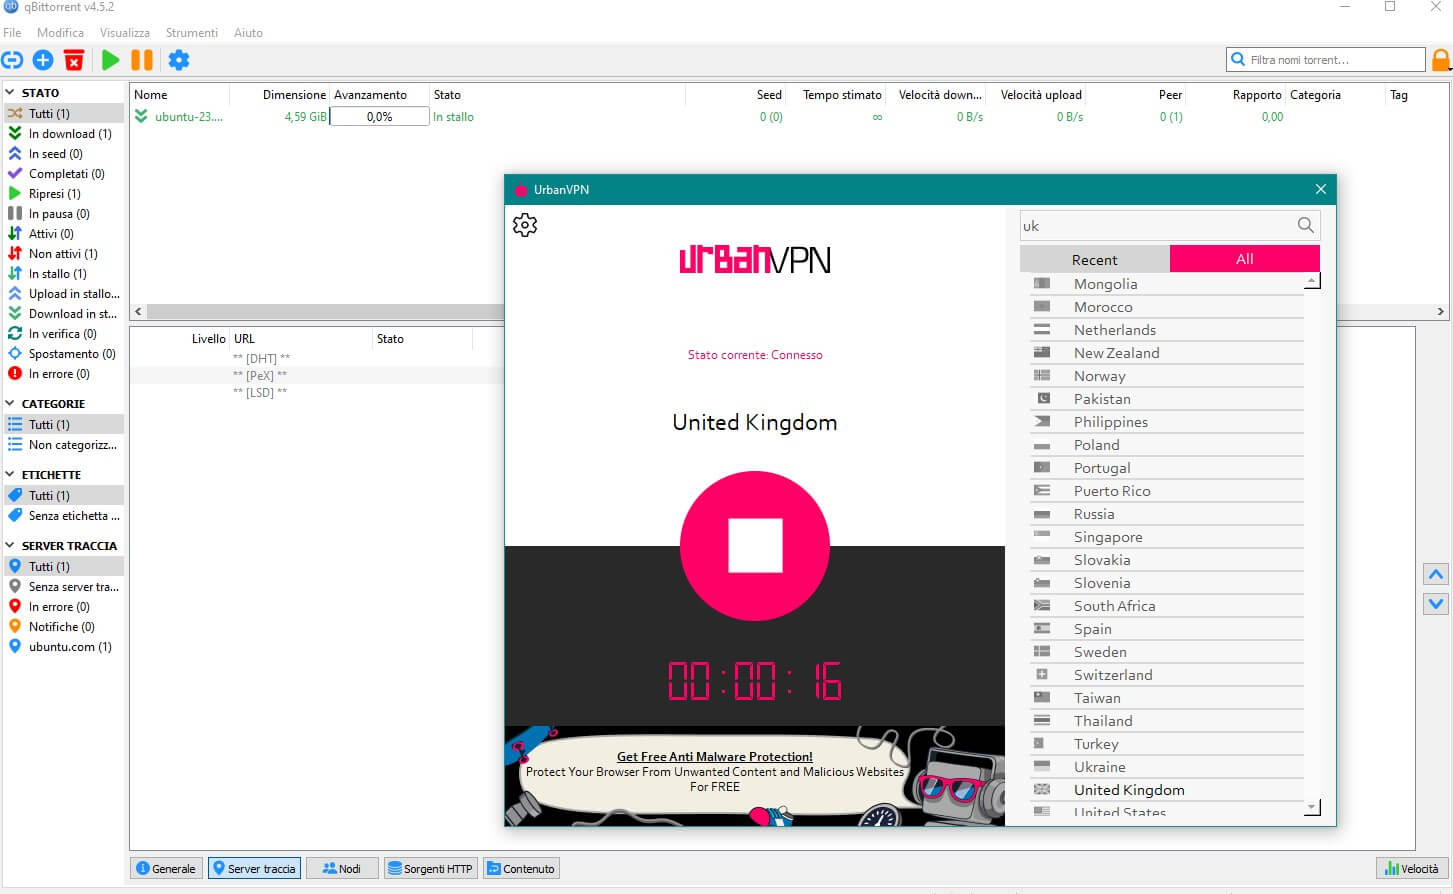Select the Recent tab in UrbanVPN
The height and width of the screenshot is (894, 1453).
1095,259
